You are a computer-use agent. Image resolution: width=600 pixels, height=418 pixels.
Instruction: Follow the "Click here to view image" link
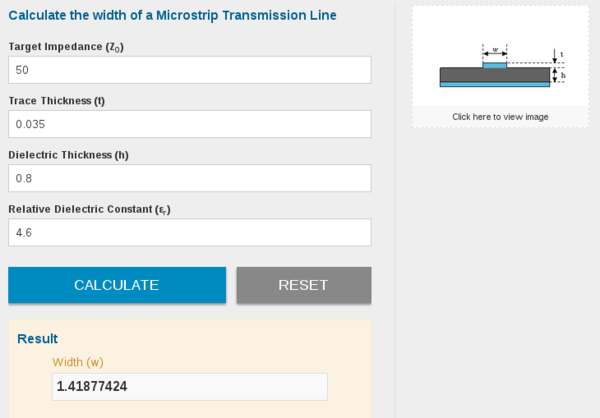499,117
